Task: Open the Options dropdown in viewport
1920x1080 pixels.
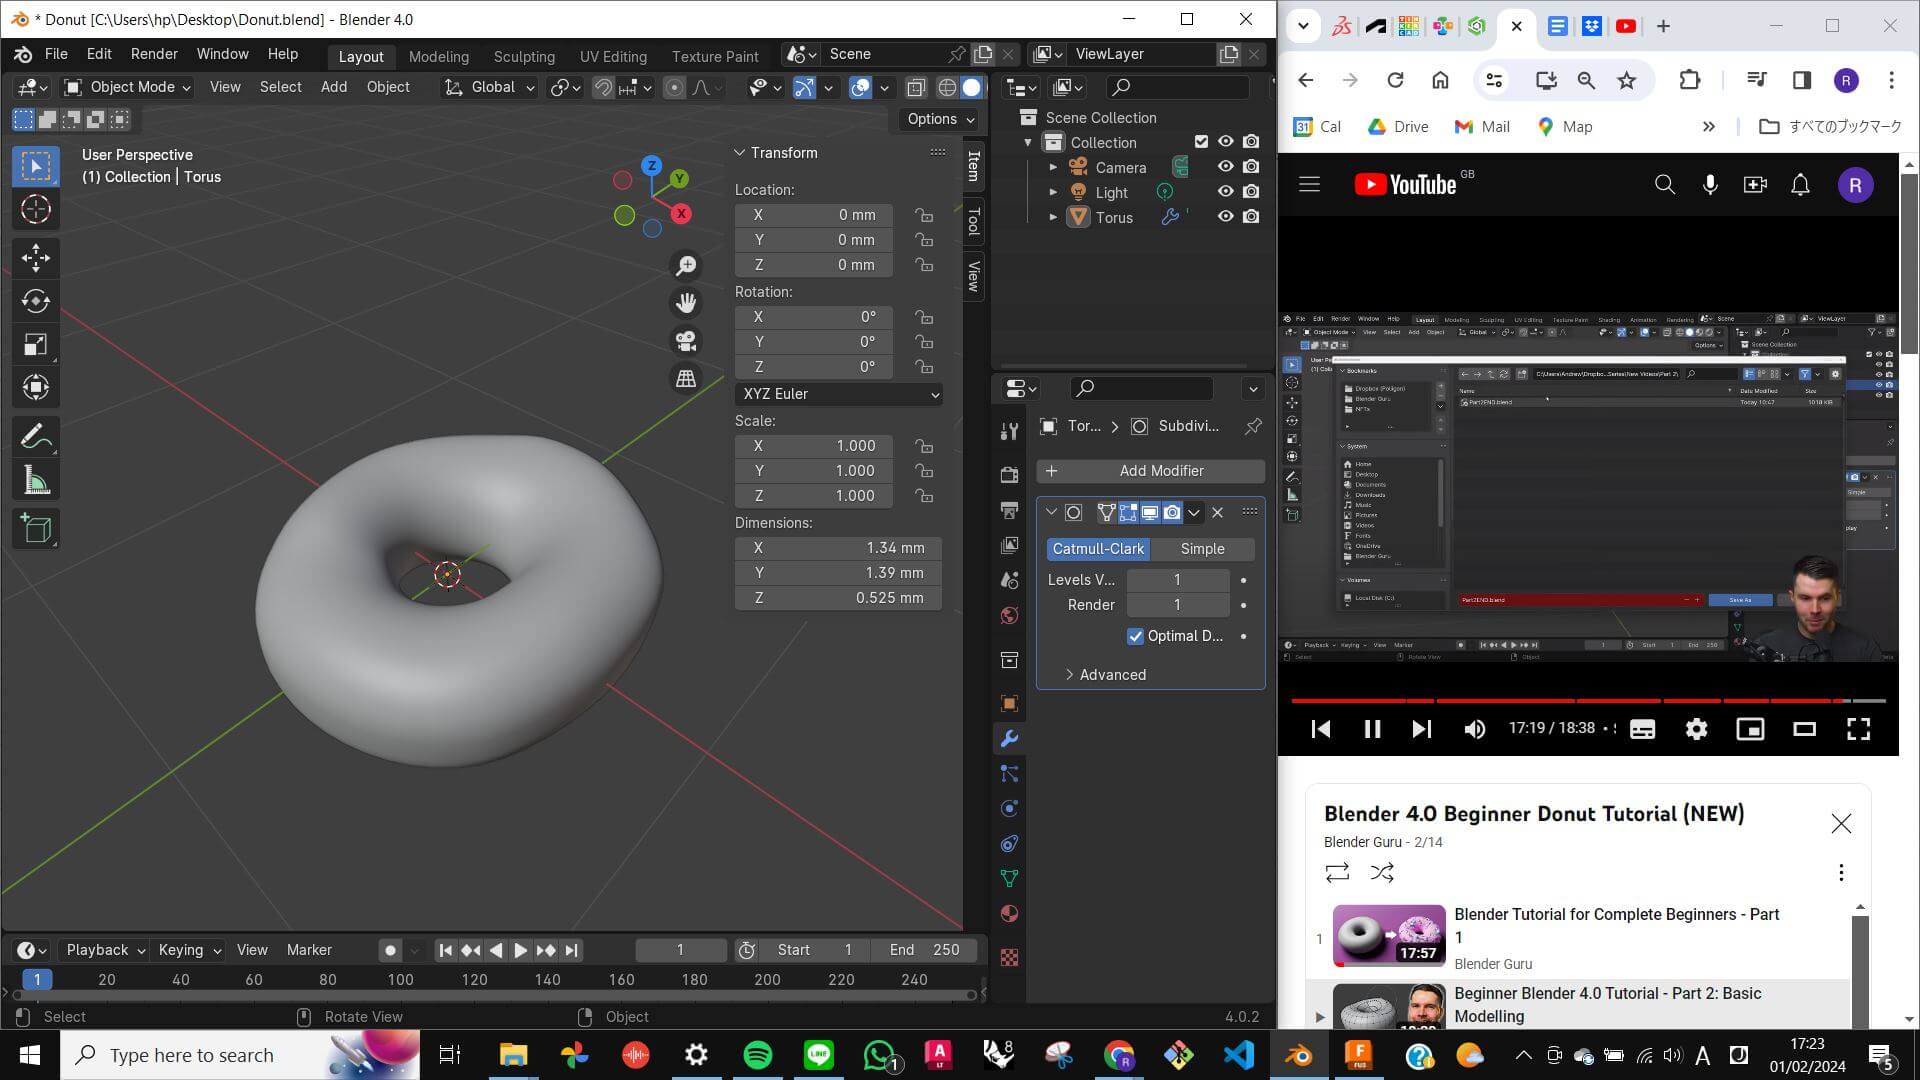Action: 940,119
